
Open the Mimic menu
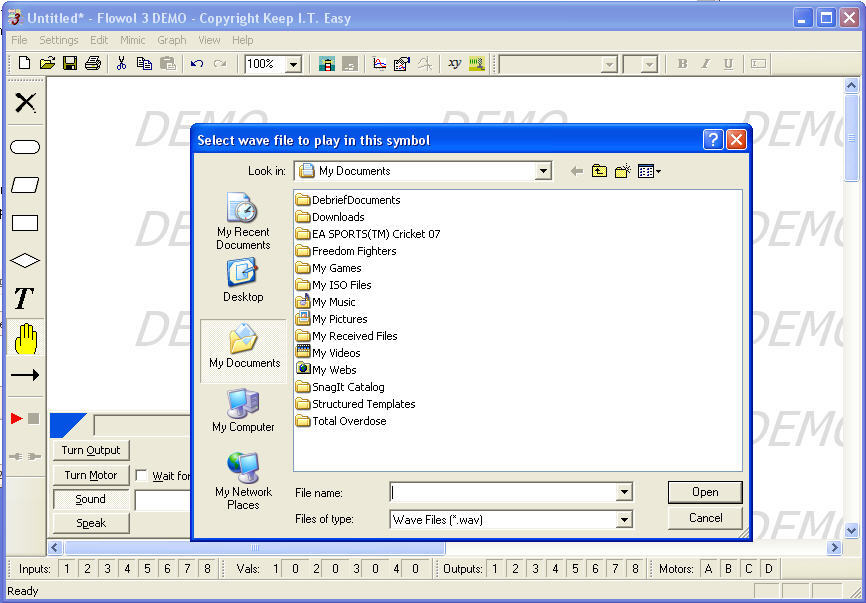(133, 40)
